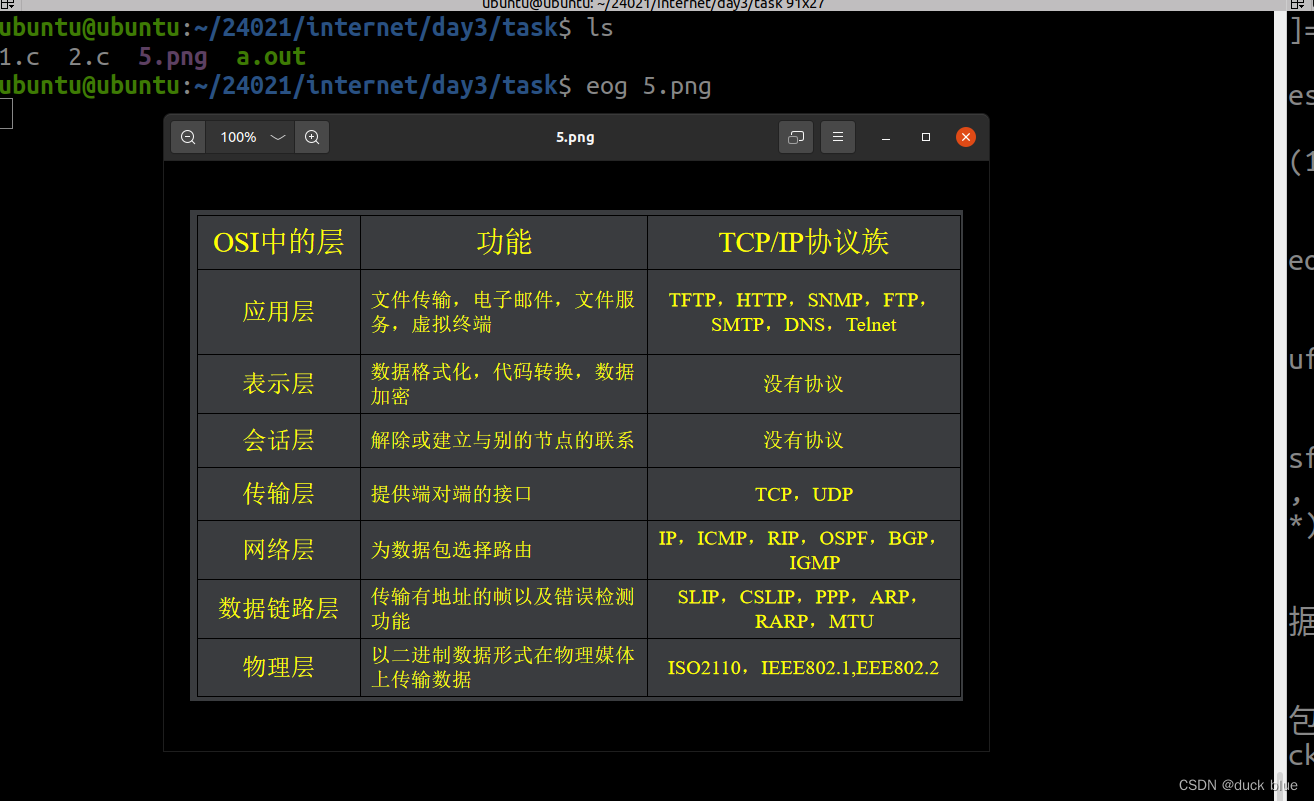Click 5.png in the terminal ls output
Image resolution: width=1314 pixels, height=801 pixels.
click(x=173, y=57)
